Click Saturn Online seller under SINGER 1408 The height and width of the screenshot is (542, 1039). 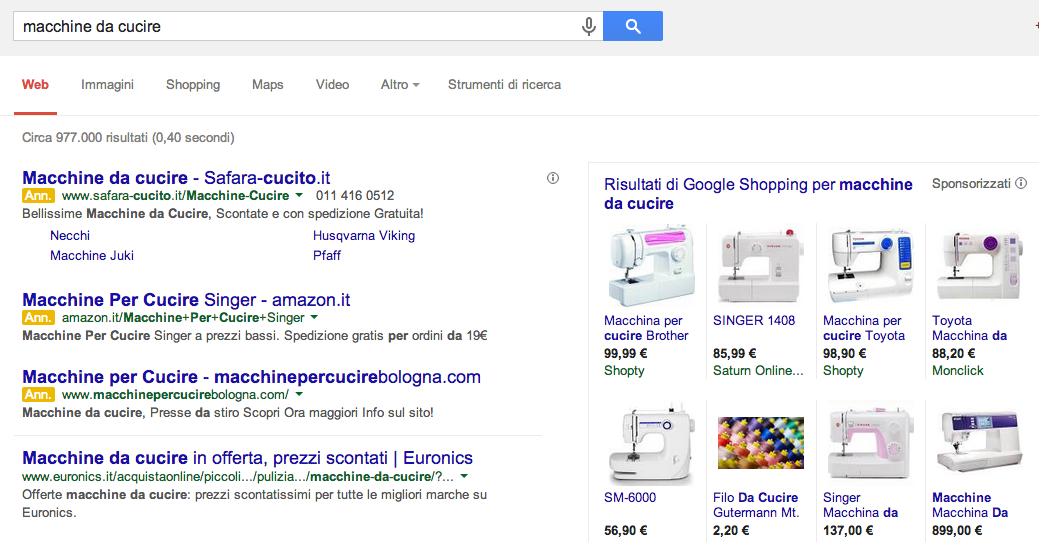click(x=758, y=371)
